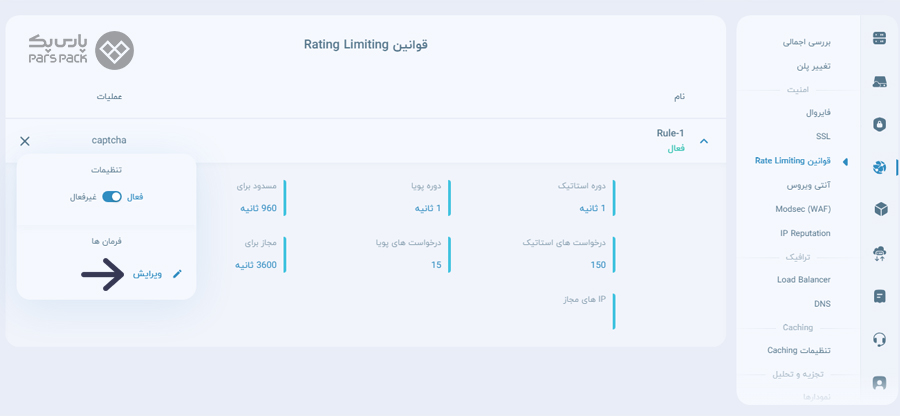Go to the IP Reputation menu item
Image resolution: width=900 pixels, height=416 pixels.
(805, 233)
